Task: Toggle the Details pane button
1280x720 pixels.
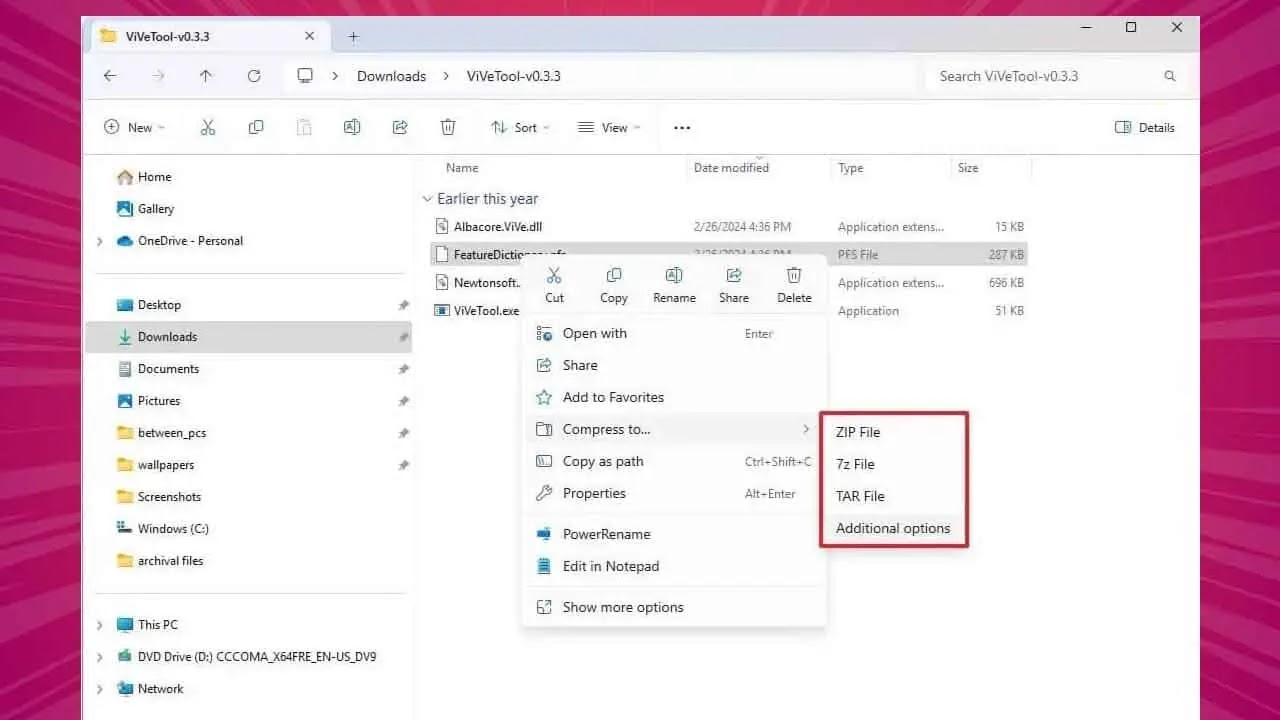Action: (1145, 127)
